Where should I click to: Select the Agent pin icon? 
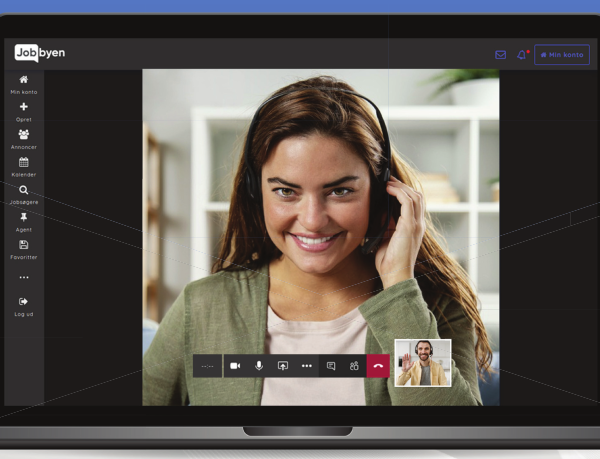tap(24, 222)
